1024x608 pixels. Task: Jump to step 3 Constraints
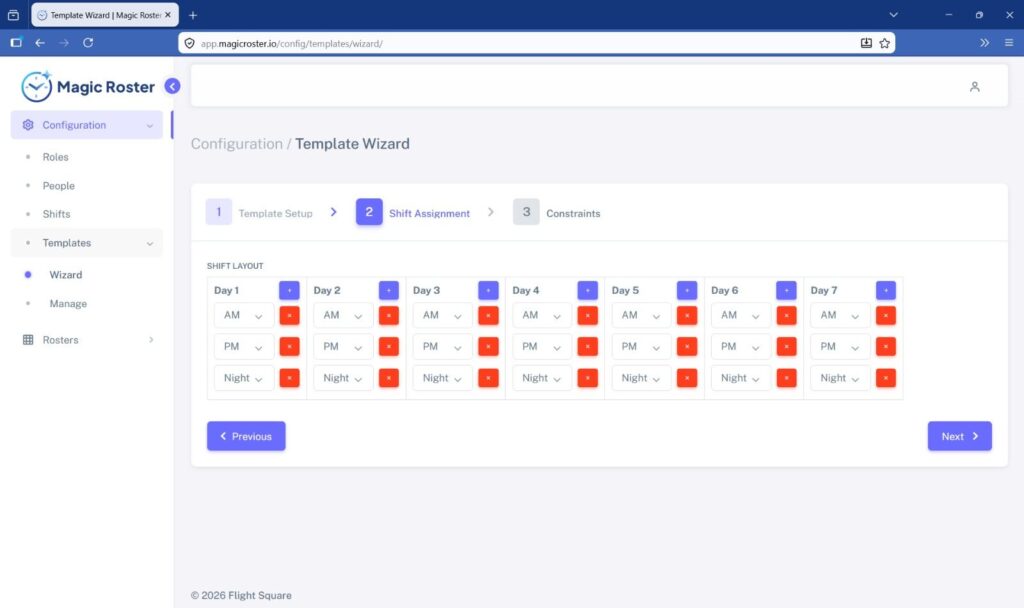[x=556, y=212]
